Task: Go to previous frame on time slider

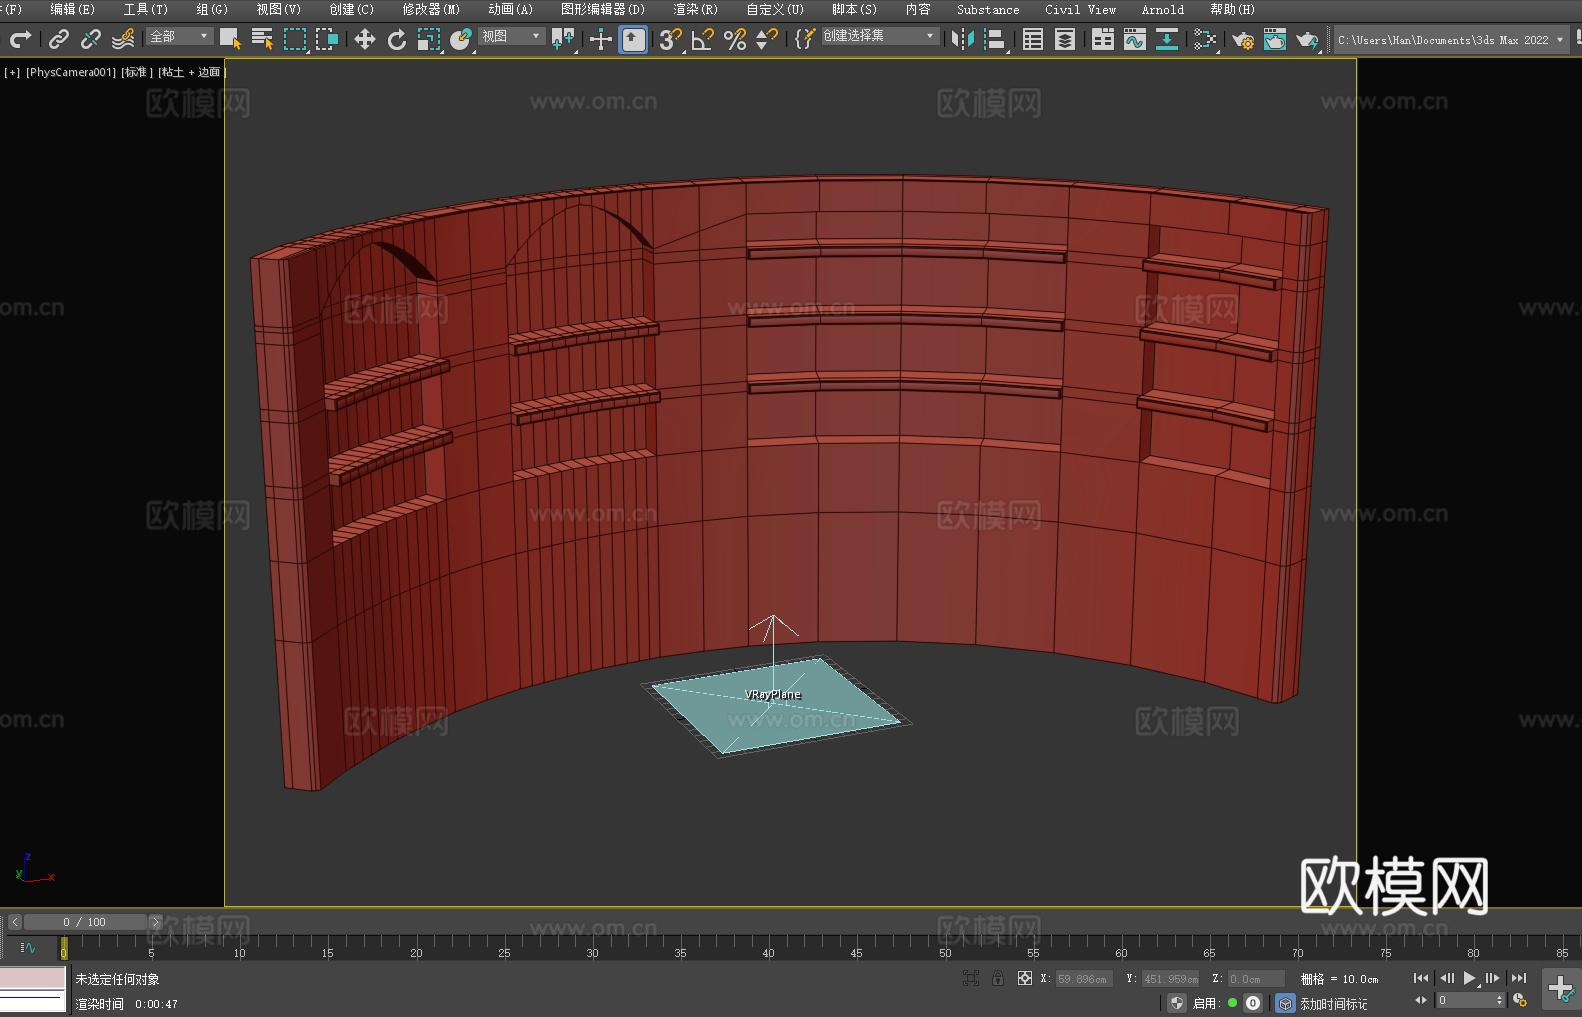Action: tap(14, 922)
